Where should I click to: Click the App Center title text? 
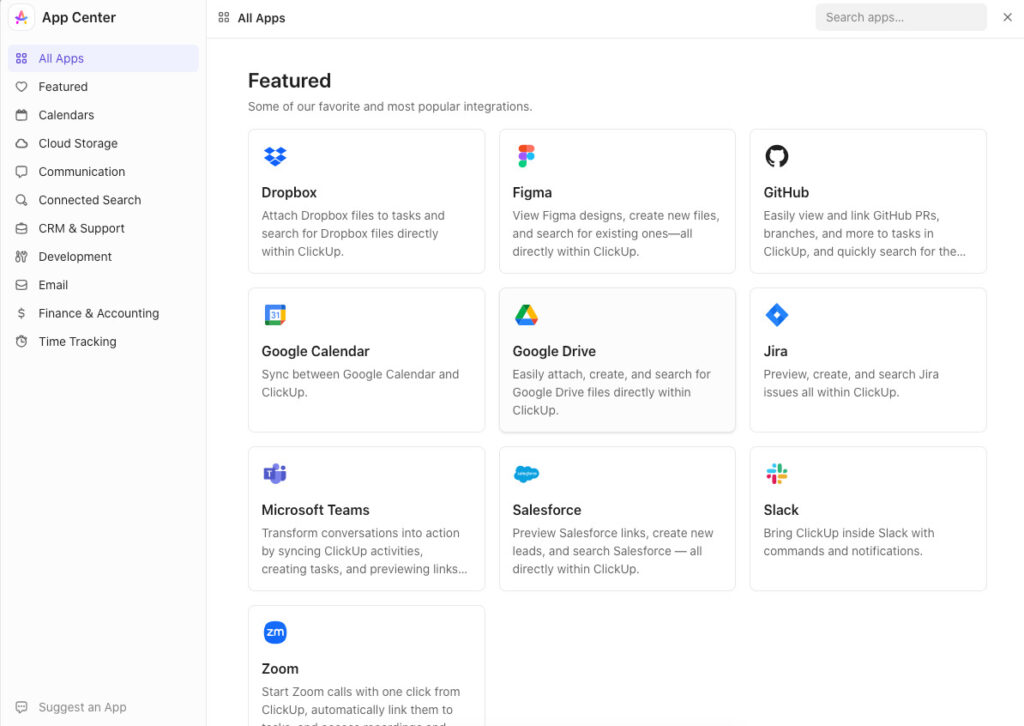tap(79, 18)
